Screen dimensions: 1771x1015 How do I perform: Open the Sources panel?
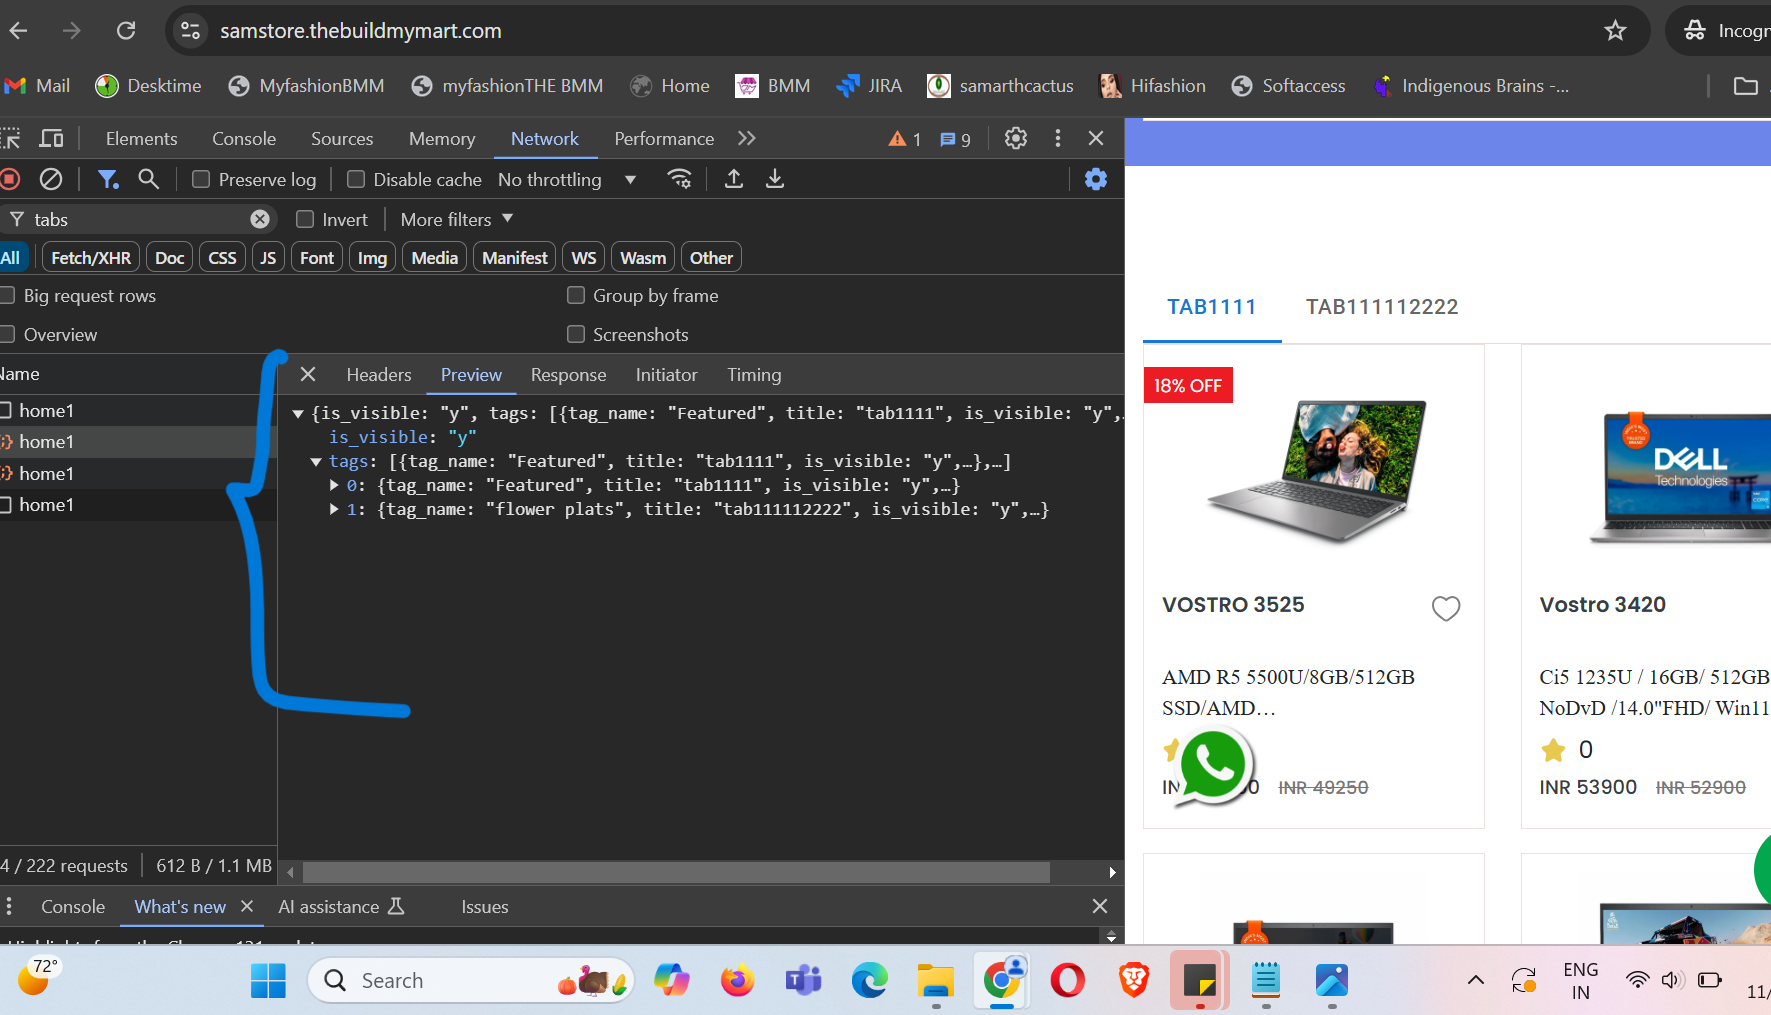[x=342, y=138]
